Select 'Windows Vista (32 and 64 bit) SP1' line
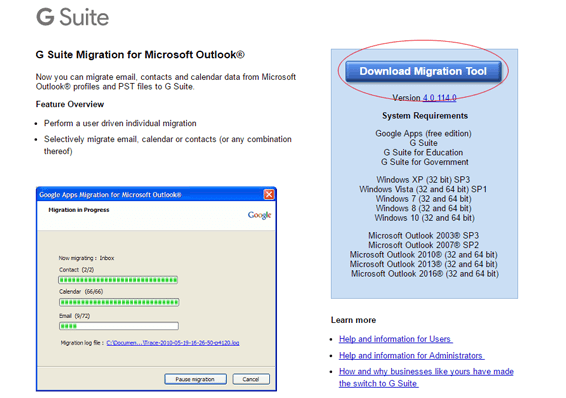This screenshot has width=566, height=398. tap(423, 189)
